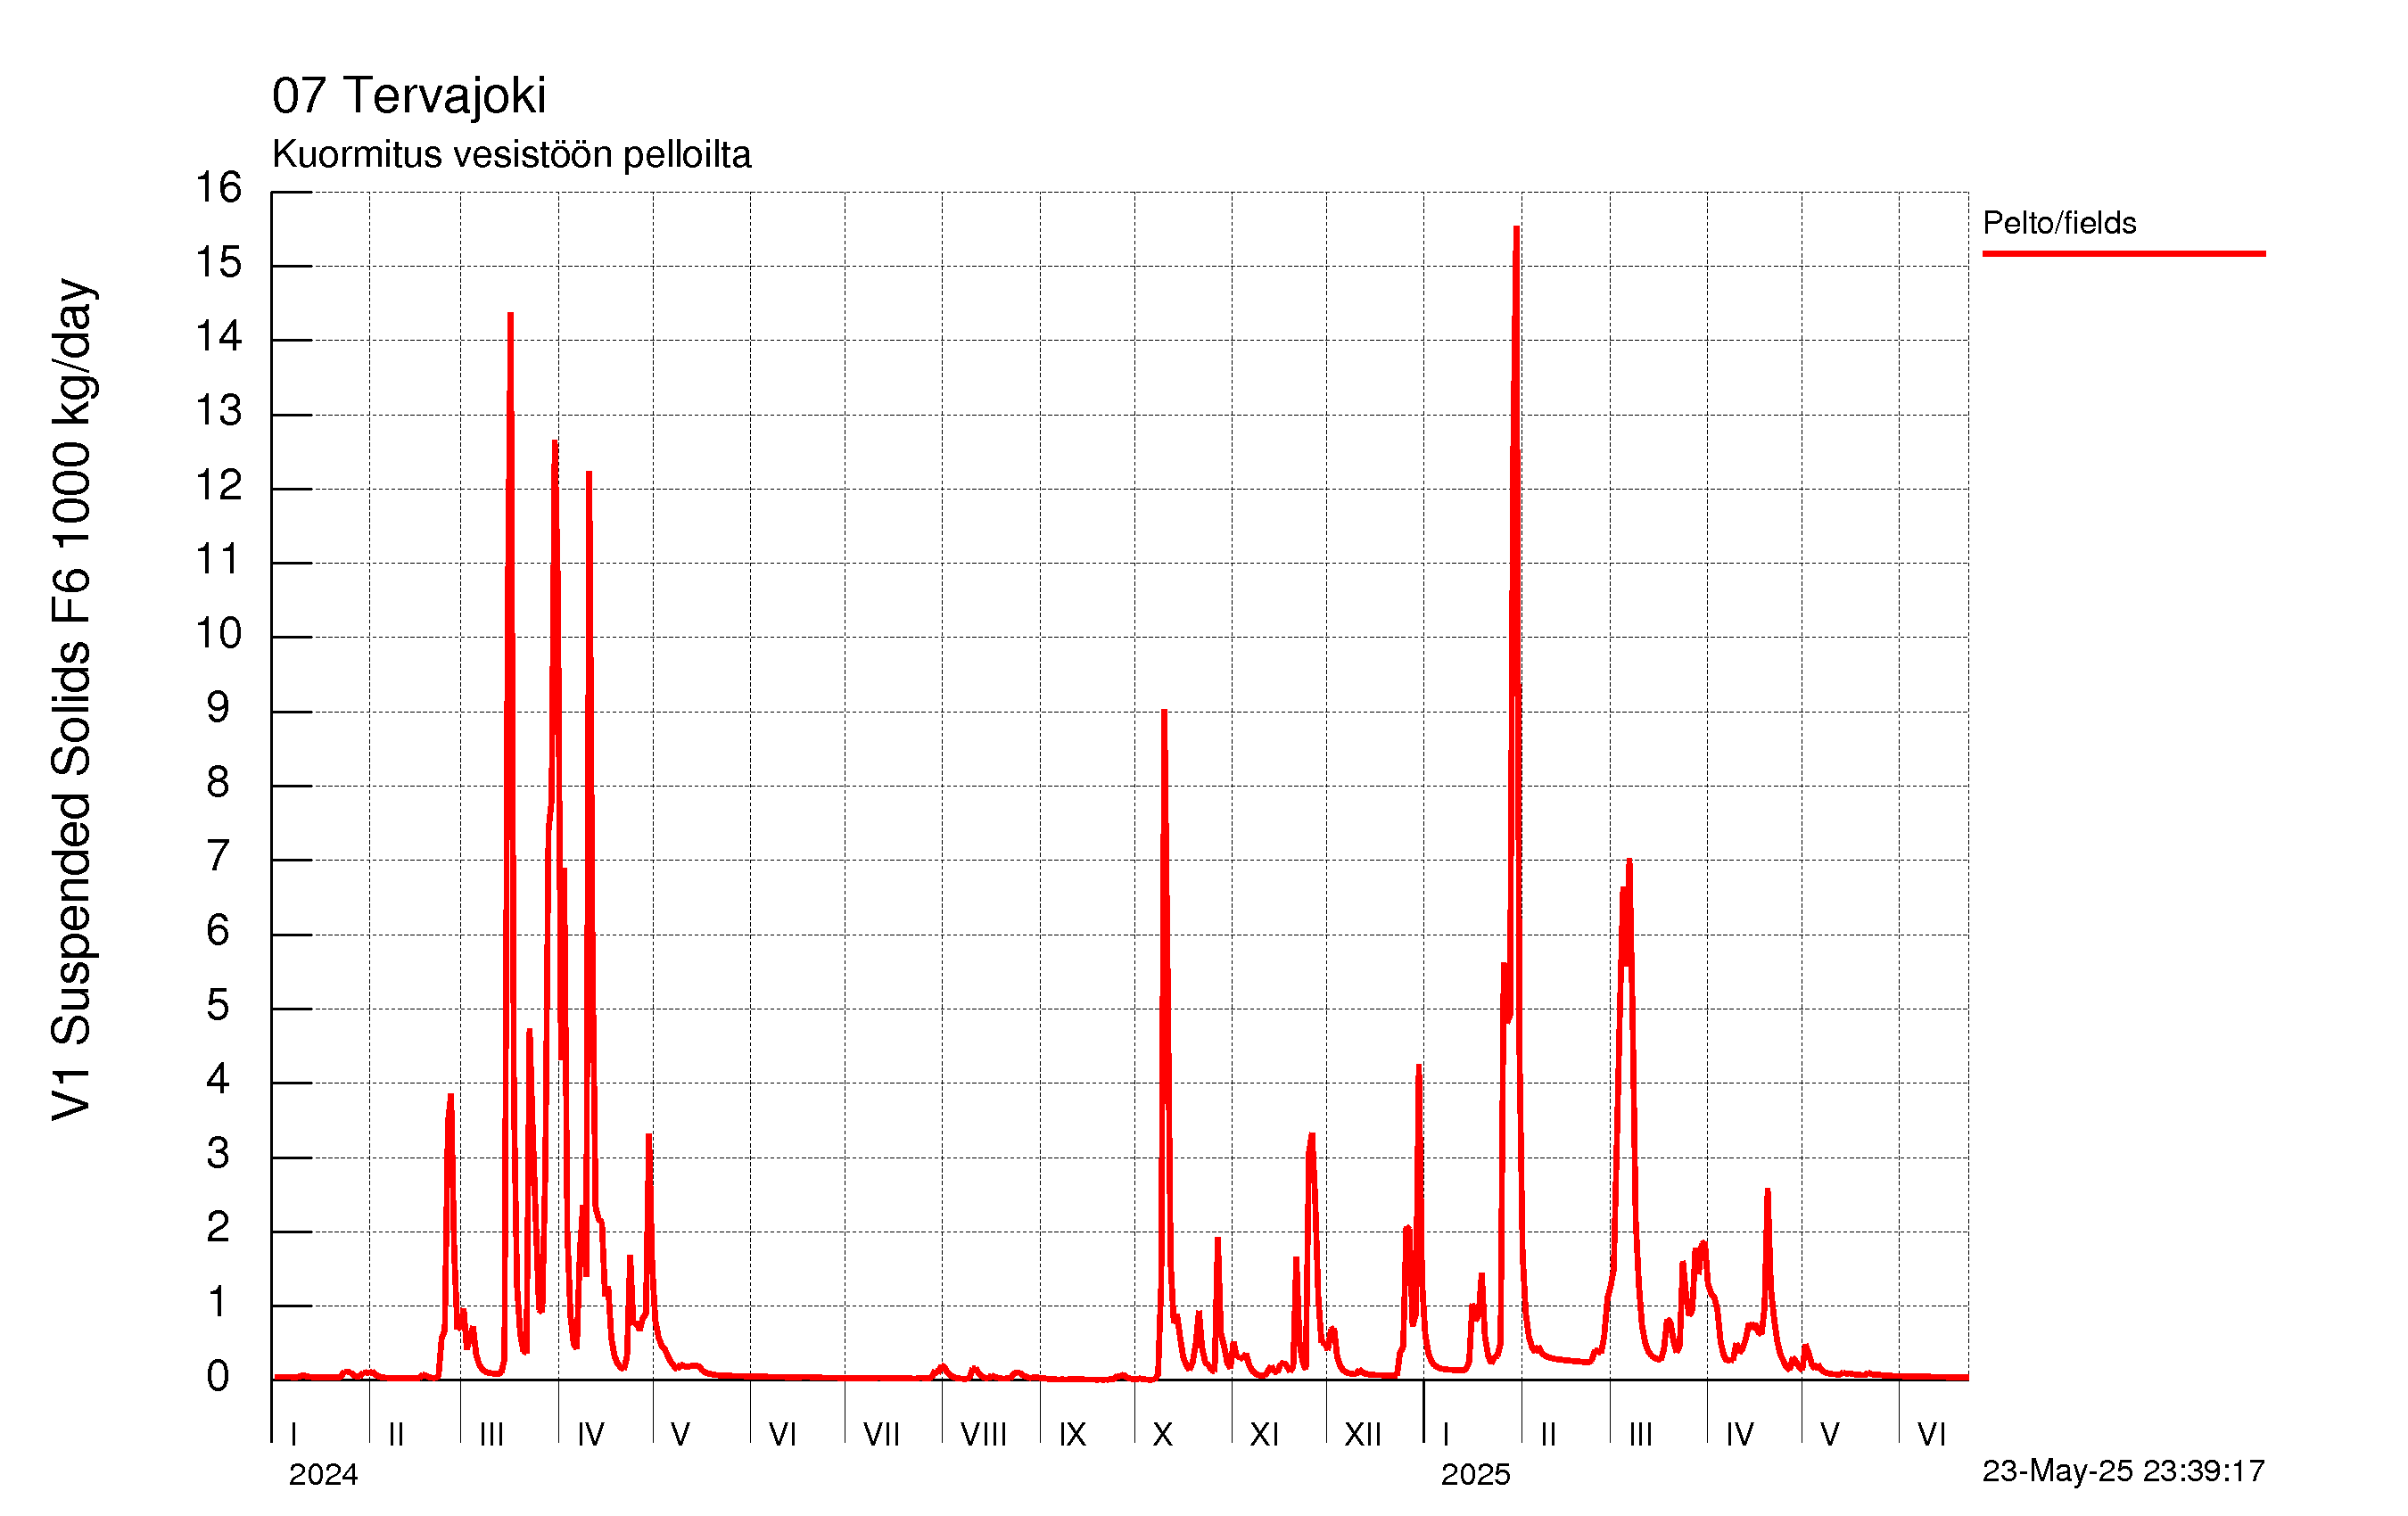This screenshot has height=1516, width=2408.
Task: Click y-axis value "5"
Action: coord(218,1006)
